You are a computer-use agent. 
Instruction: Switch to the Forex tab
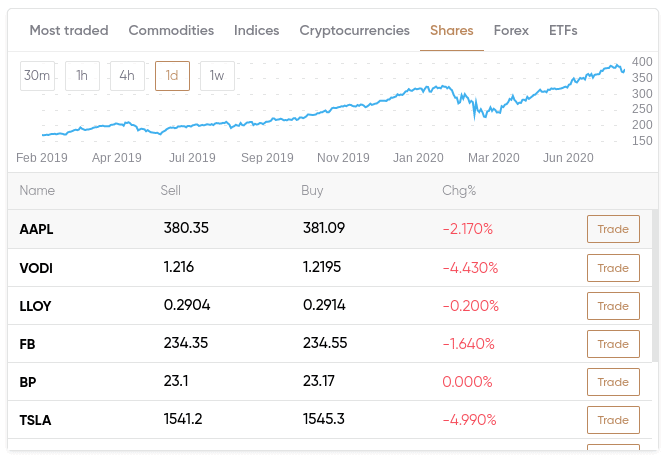coord(511,31)
